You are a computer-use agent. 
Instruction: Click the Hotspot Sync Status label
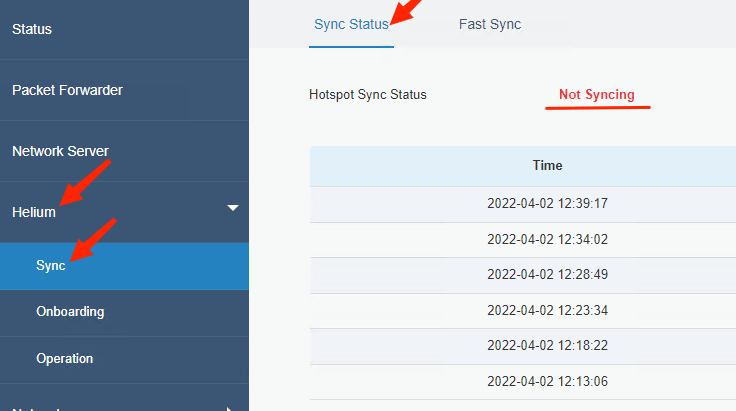tap(368, 95)
